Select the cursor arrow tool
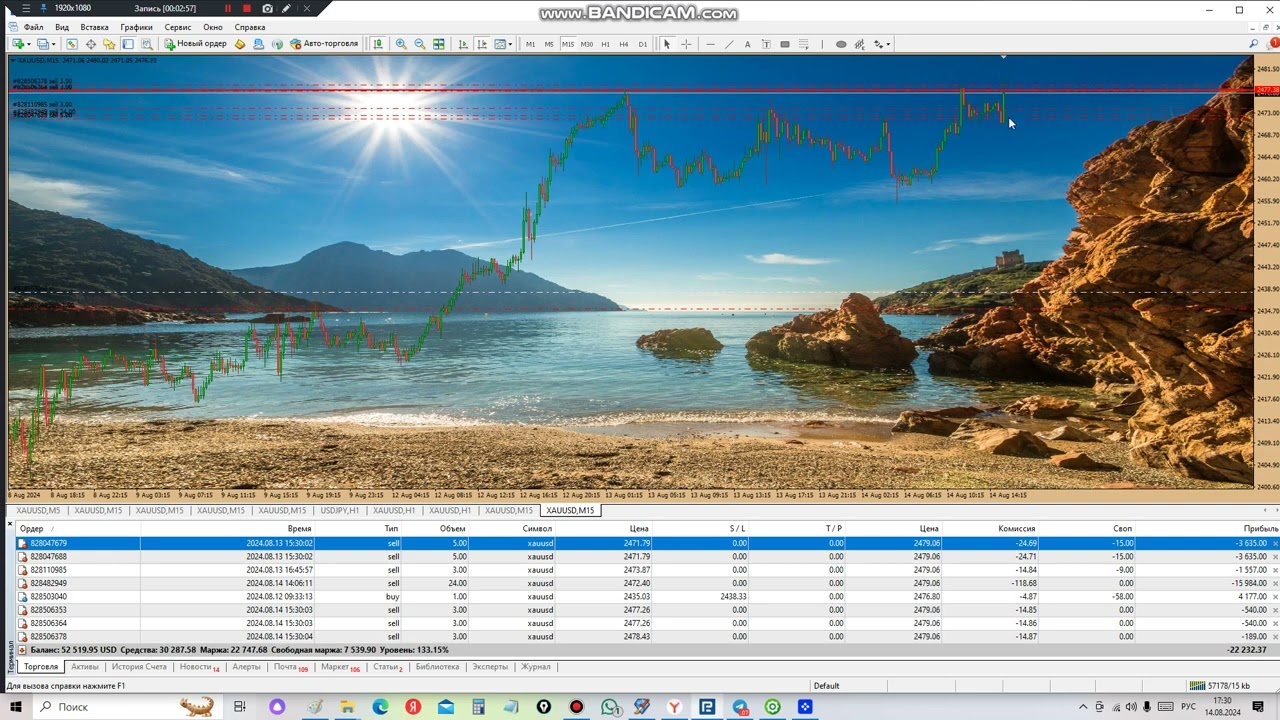1280x720 pixels. 667,44
